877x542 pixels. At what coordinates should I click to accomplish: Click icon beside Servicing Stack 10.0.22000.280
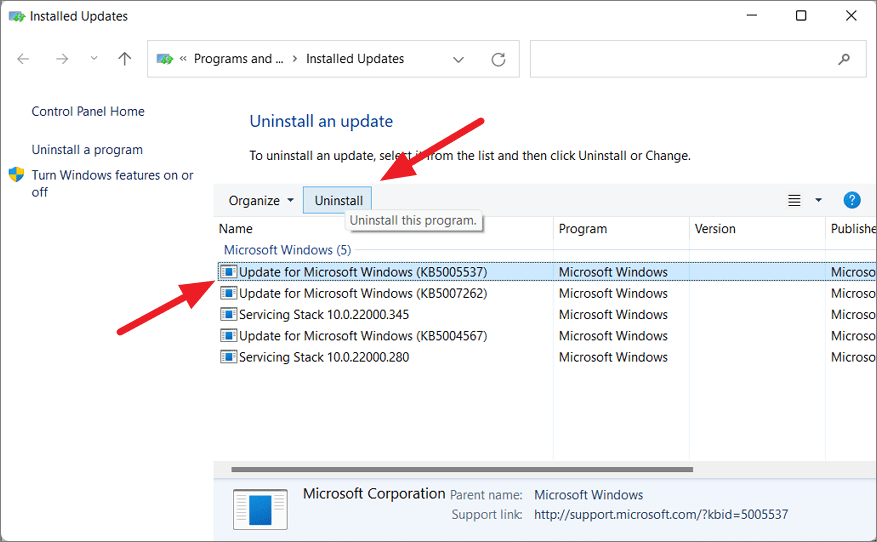[228, 357]
